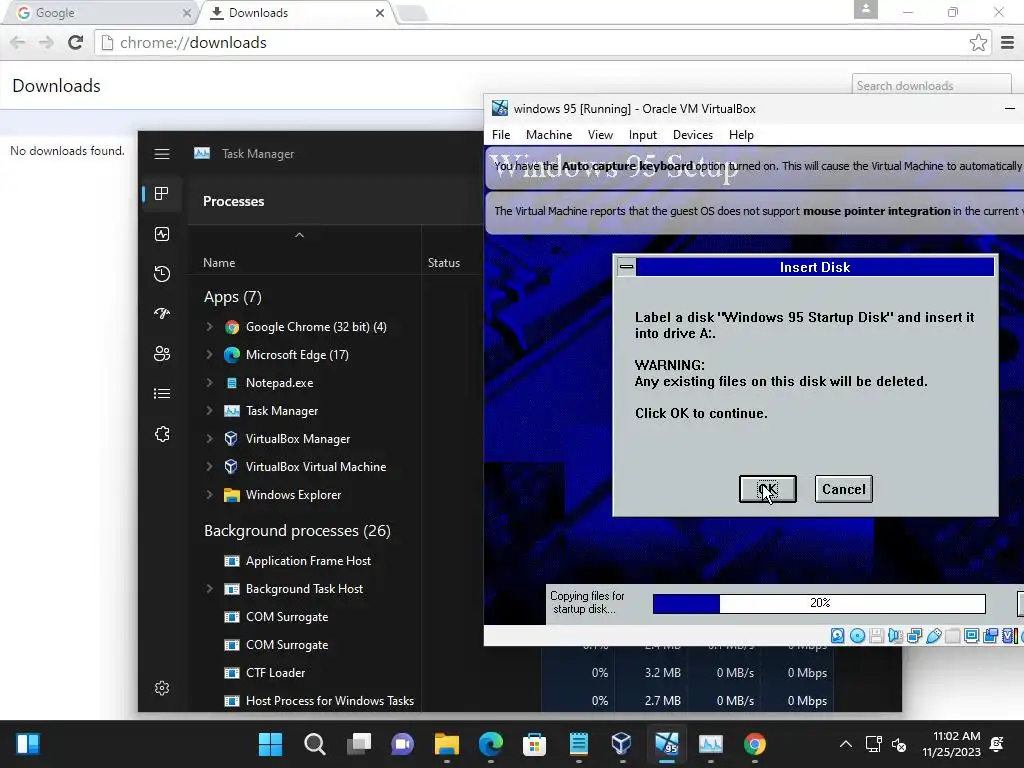1024x768 pixels.
Task: Open Startup apps in Task Manager sidebar
Action: [x=161, y=313]
